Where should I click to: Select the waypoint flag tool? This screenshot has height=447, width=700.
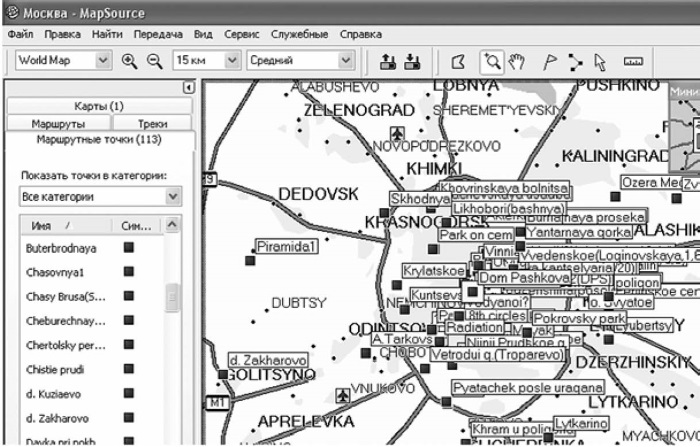coord(548,61)
